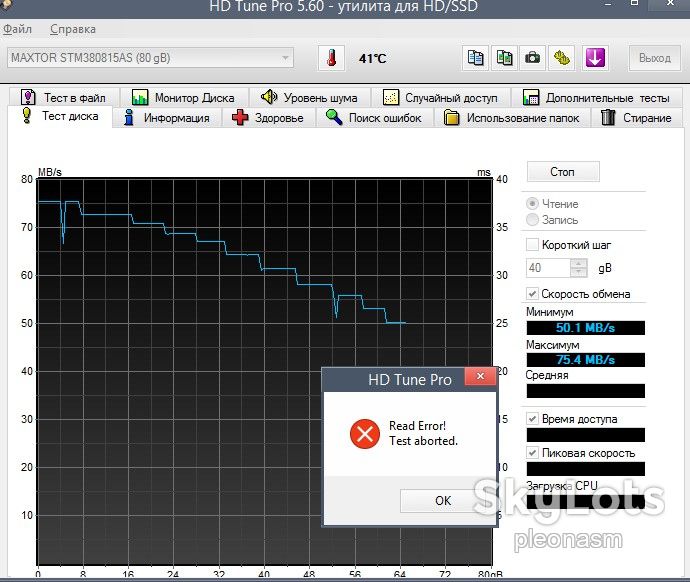This screenshot has height=582, width=690.
Task: Open the 'Файл' menu
Action: (x=17, y=29)
